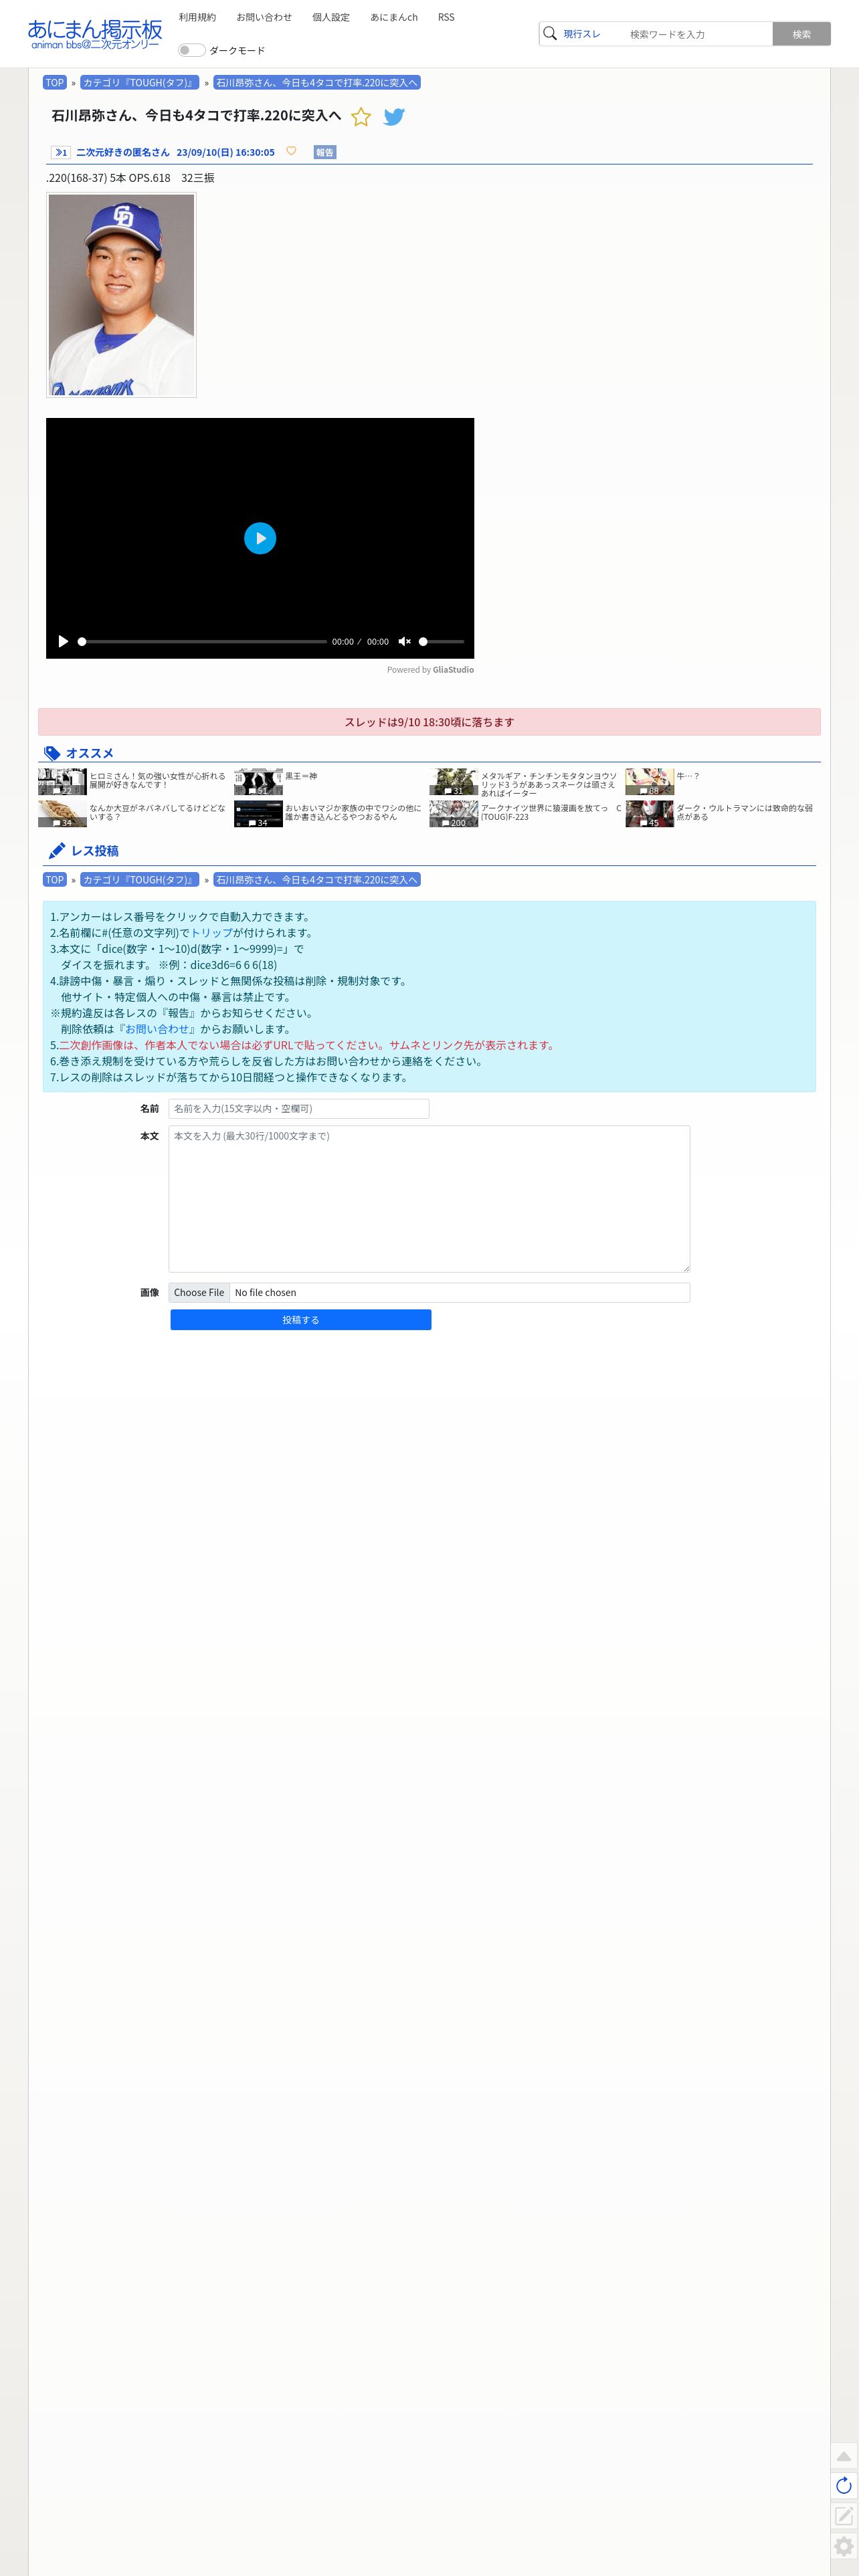Submit the reply with the 投稿する button
This screenshot has height=2576, width=859.
point(301,1320)
